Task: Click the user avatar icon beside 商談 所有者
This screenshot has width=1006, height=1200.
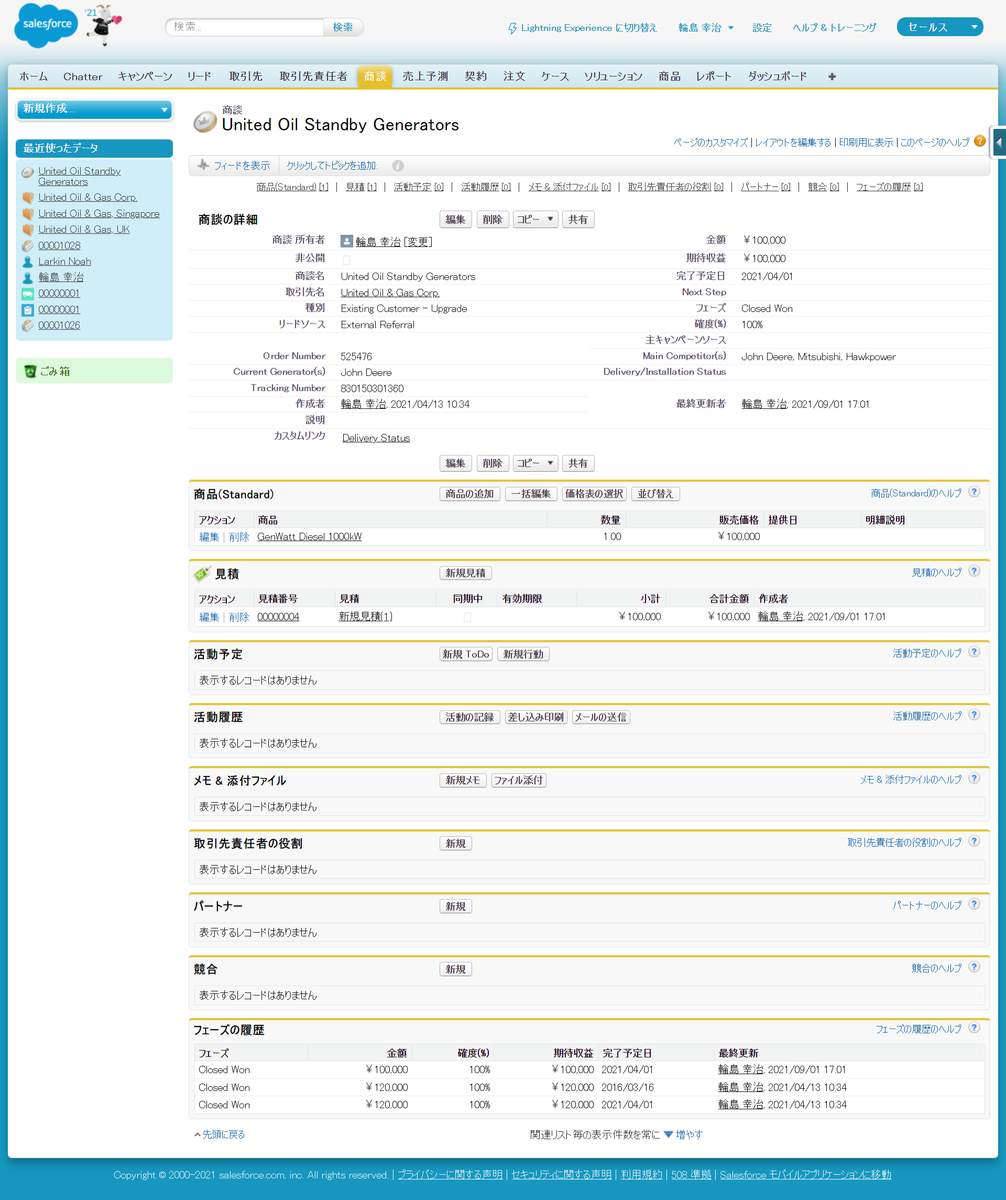Action: pos(347,241)
